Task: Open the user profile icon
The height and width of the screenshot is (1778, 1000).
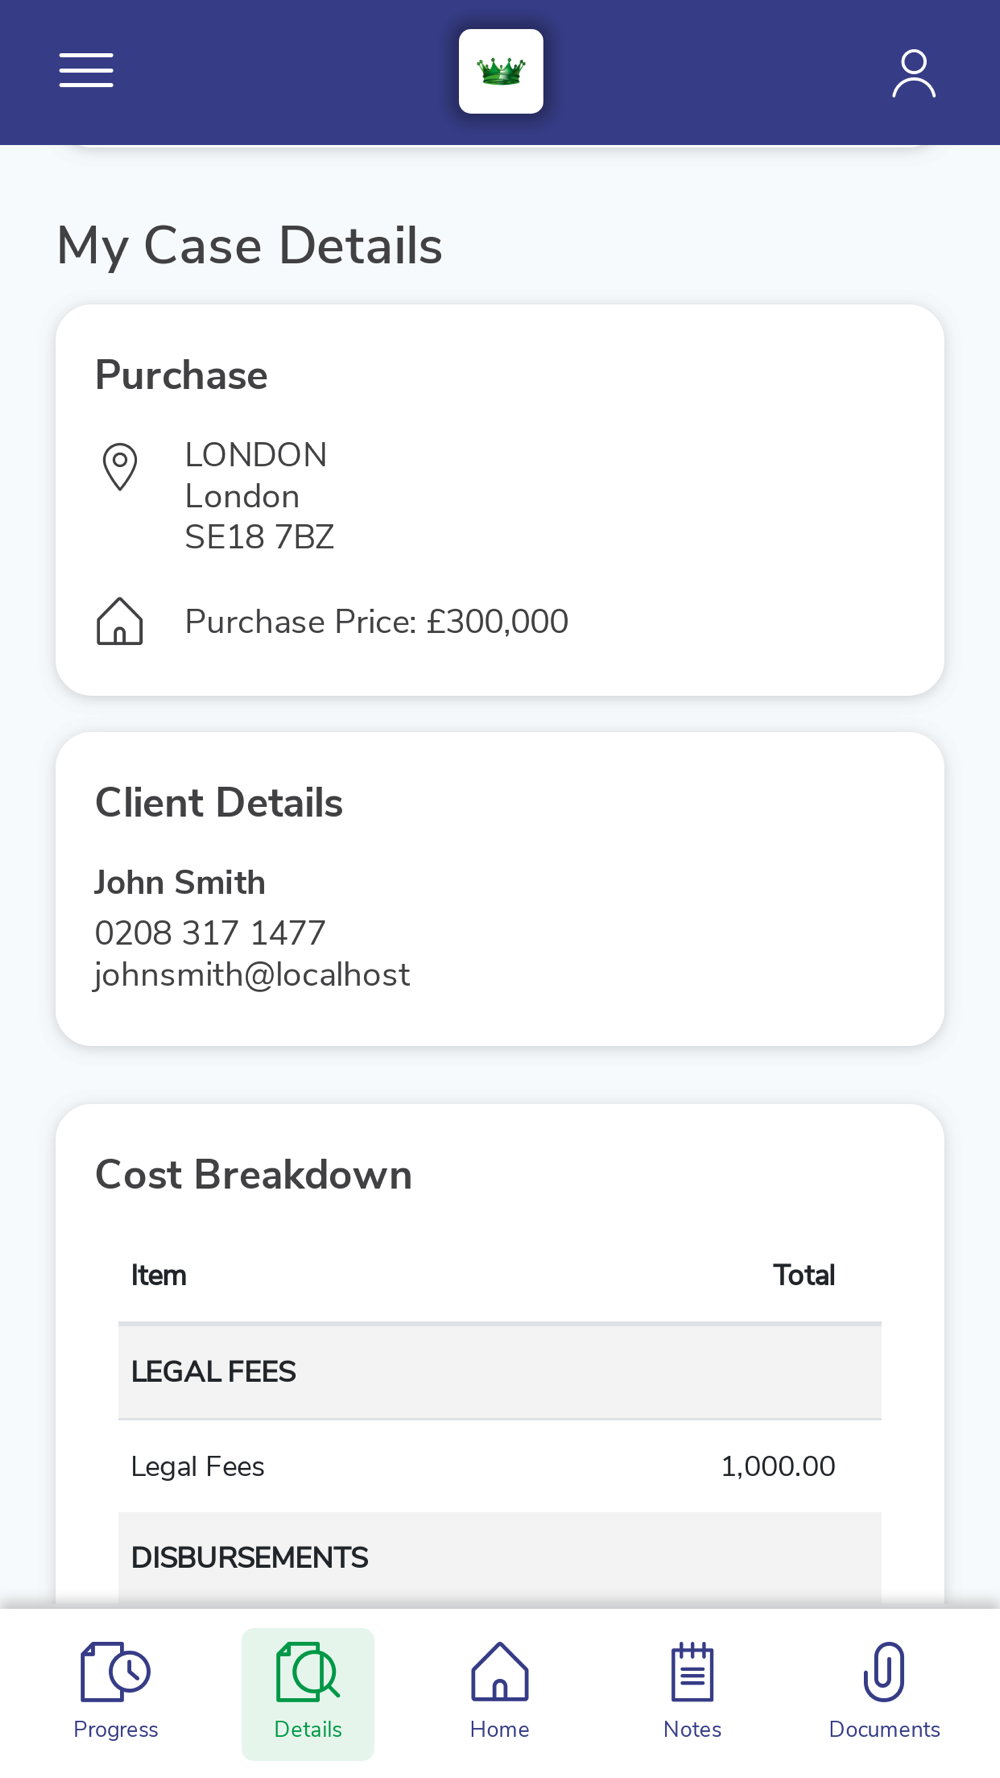Action: click(x=914, y=73)
